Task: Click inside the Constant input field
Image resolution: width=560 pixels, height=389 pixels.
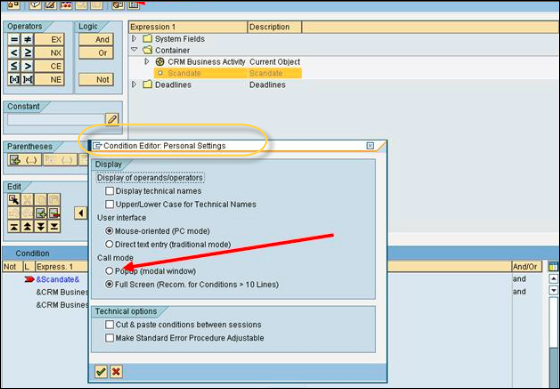Action: coord(56,120)
